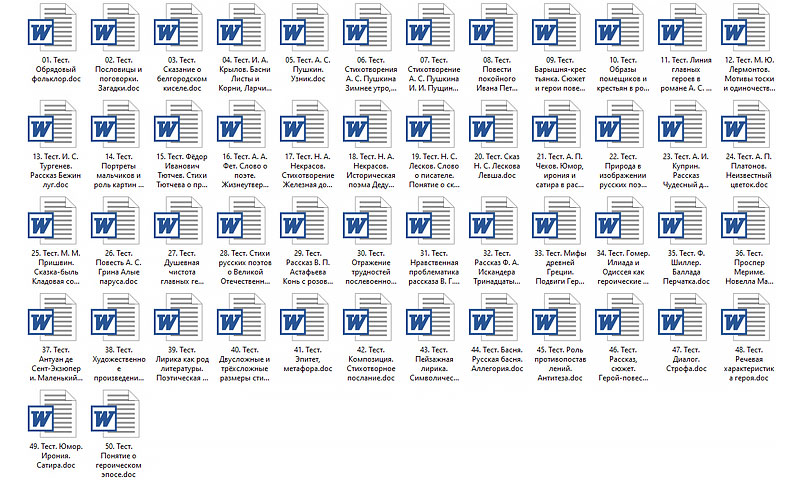Select Word icon 04. Тест. И. А. Крылов
This screenshot has height=482, width=800.
click(241, 28)
